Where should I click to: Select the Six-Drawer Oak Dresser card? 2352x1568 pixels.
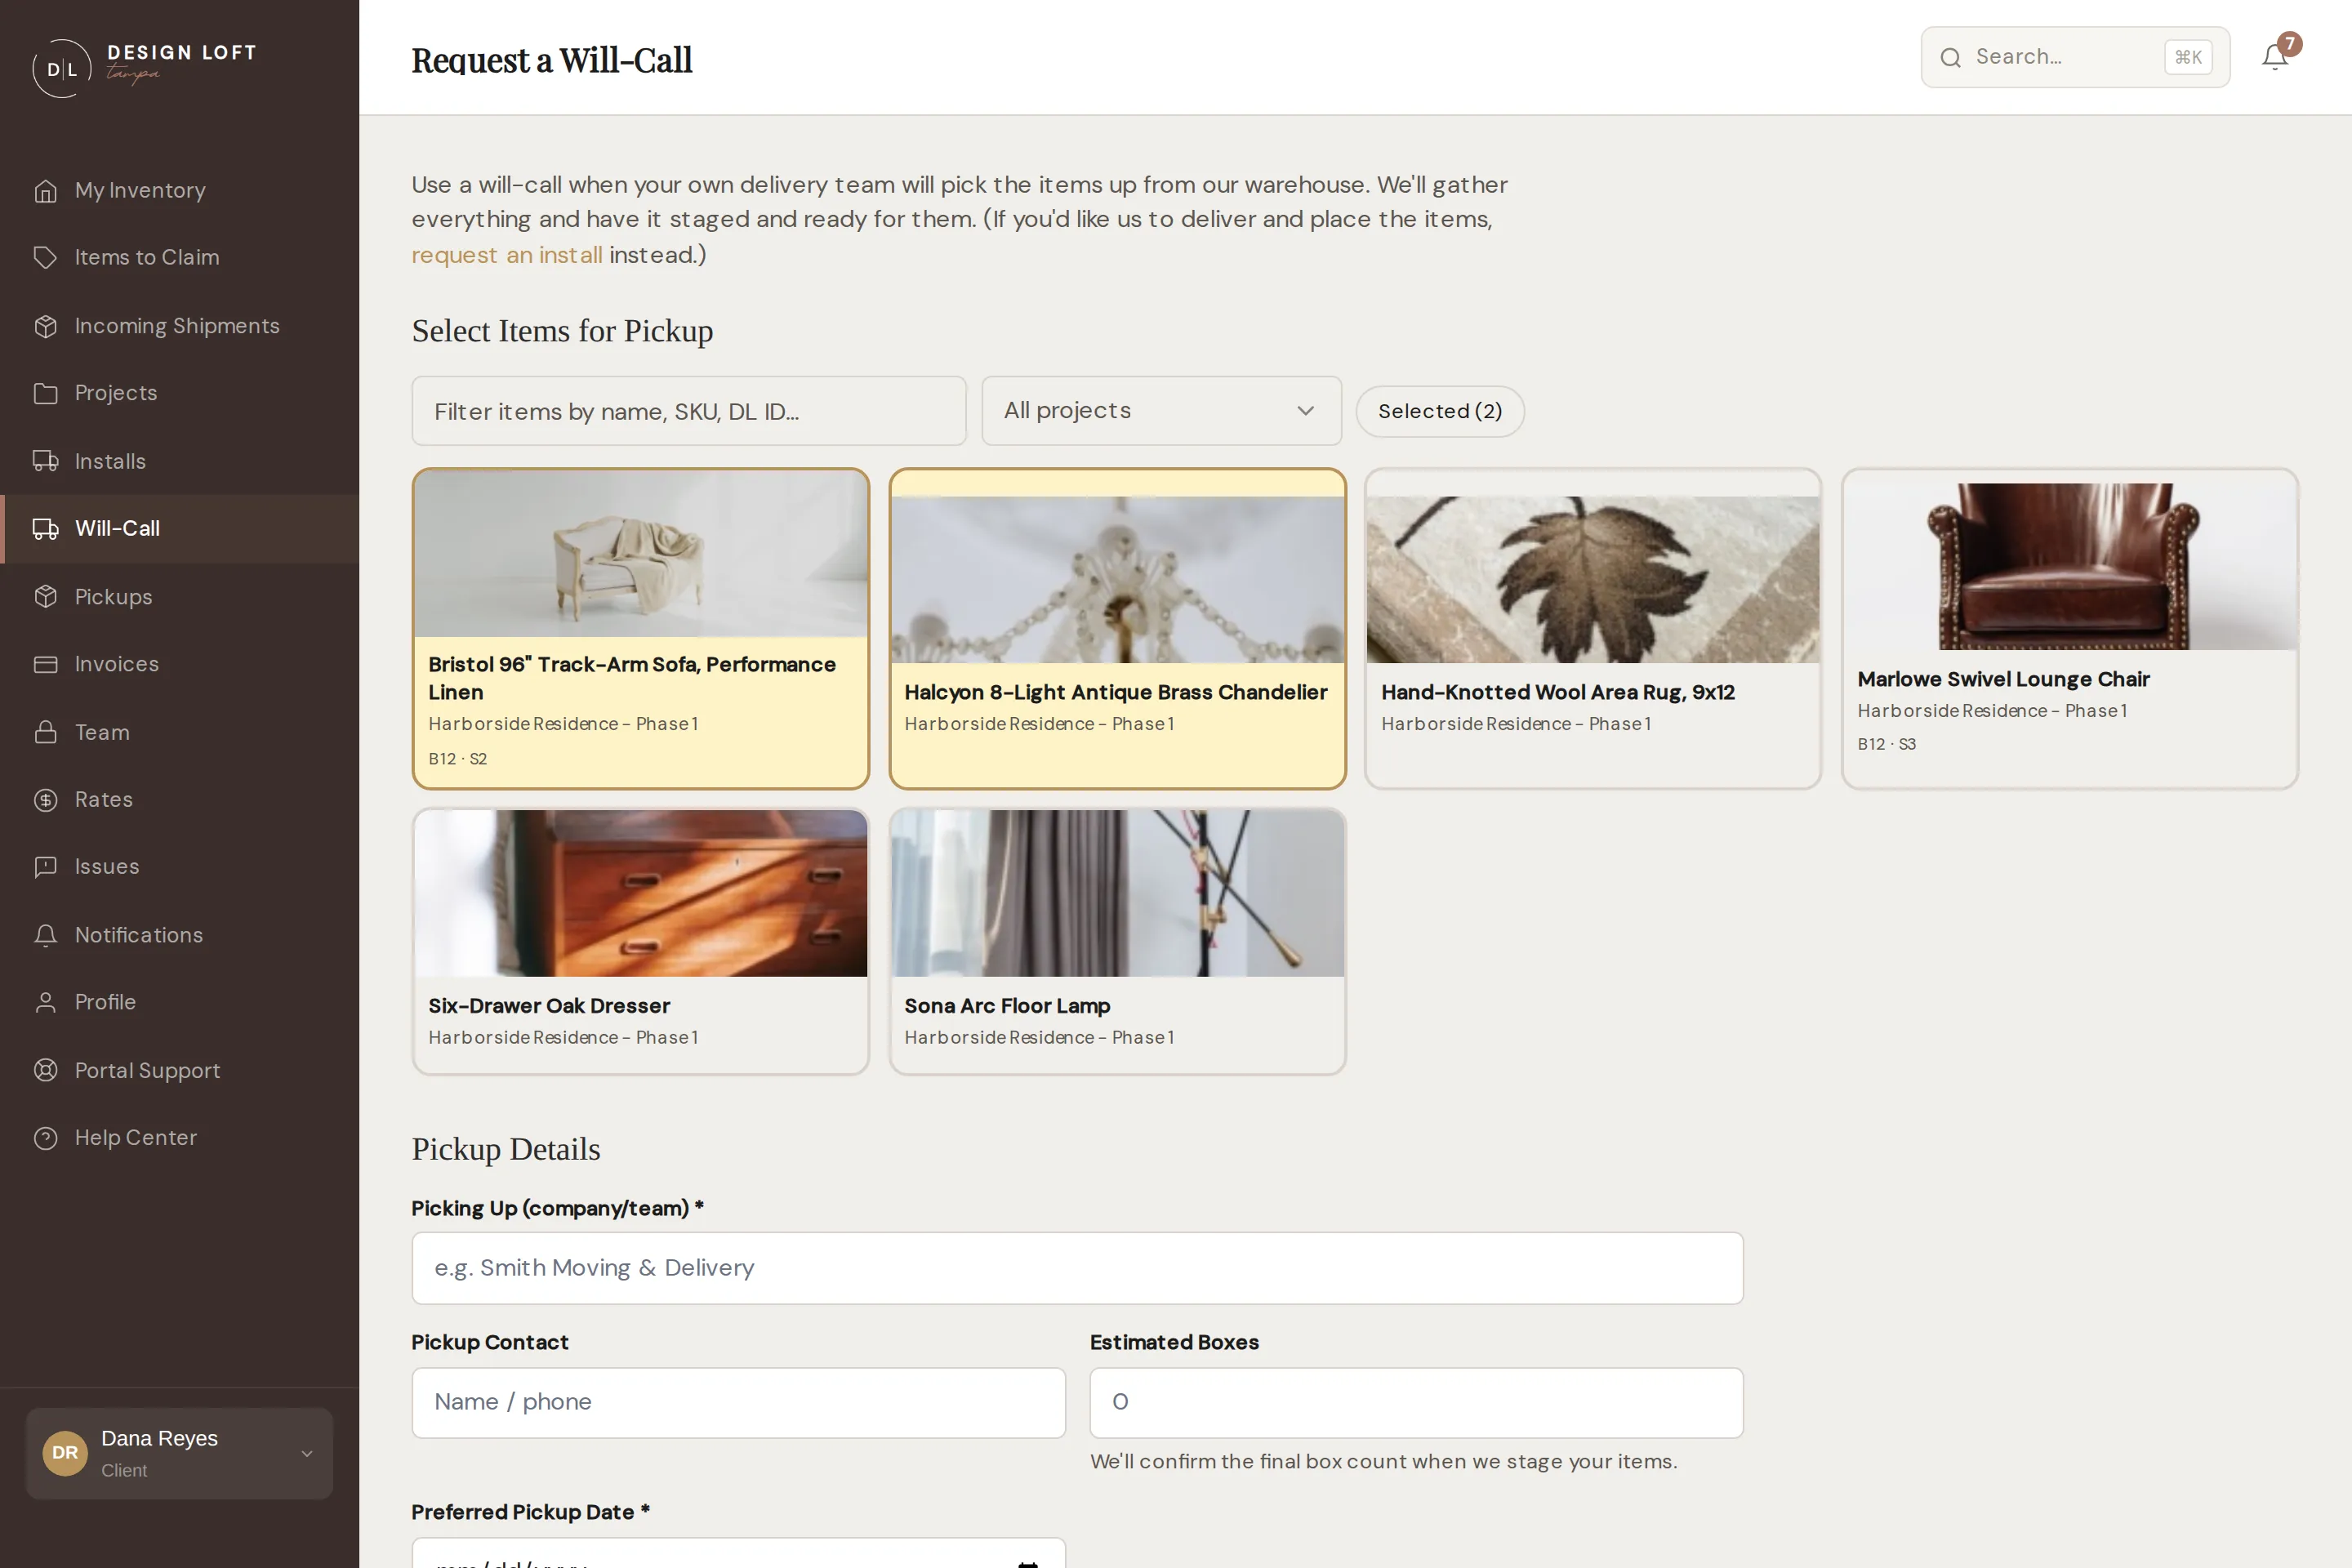pos(640,942)
